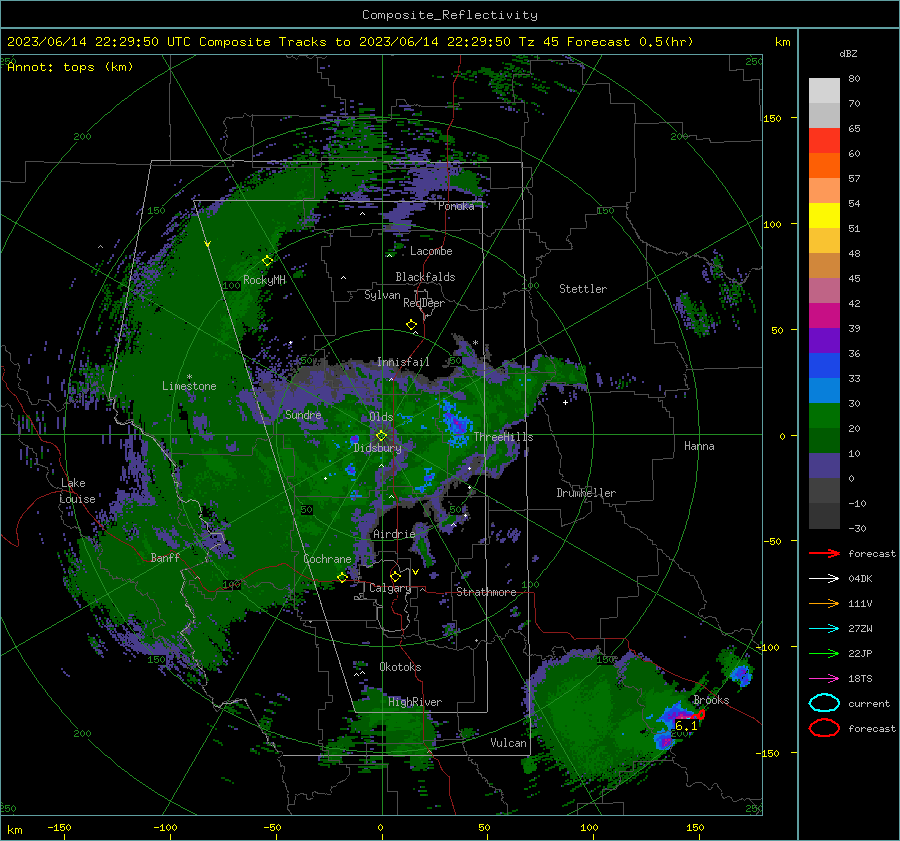
Task: Click the 'Annot: tops (km)' label
Action: pos(70,67)
